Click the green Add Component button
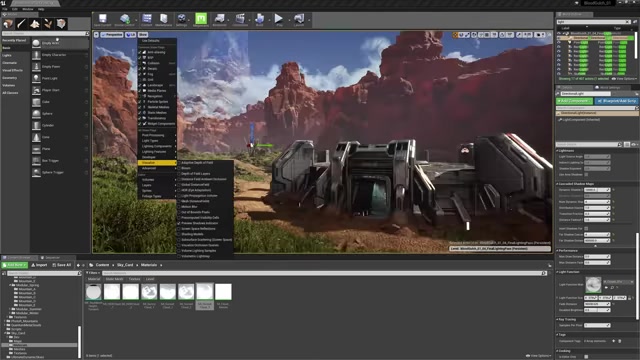Viewport: 640px width, 360px height. [x=574, y=101]
